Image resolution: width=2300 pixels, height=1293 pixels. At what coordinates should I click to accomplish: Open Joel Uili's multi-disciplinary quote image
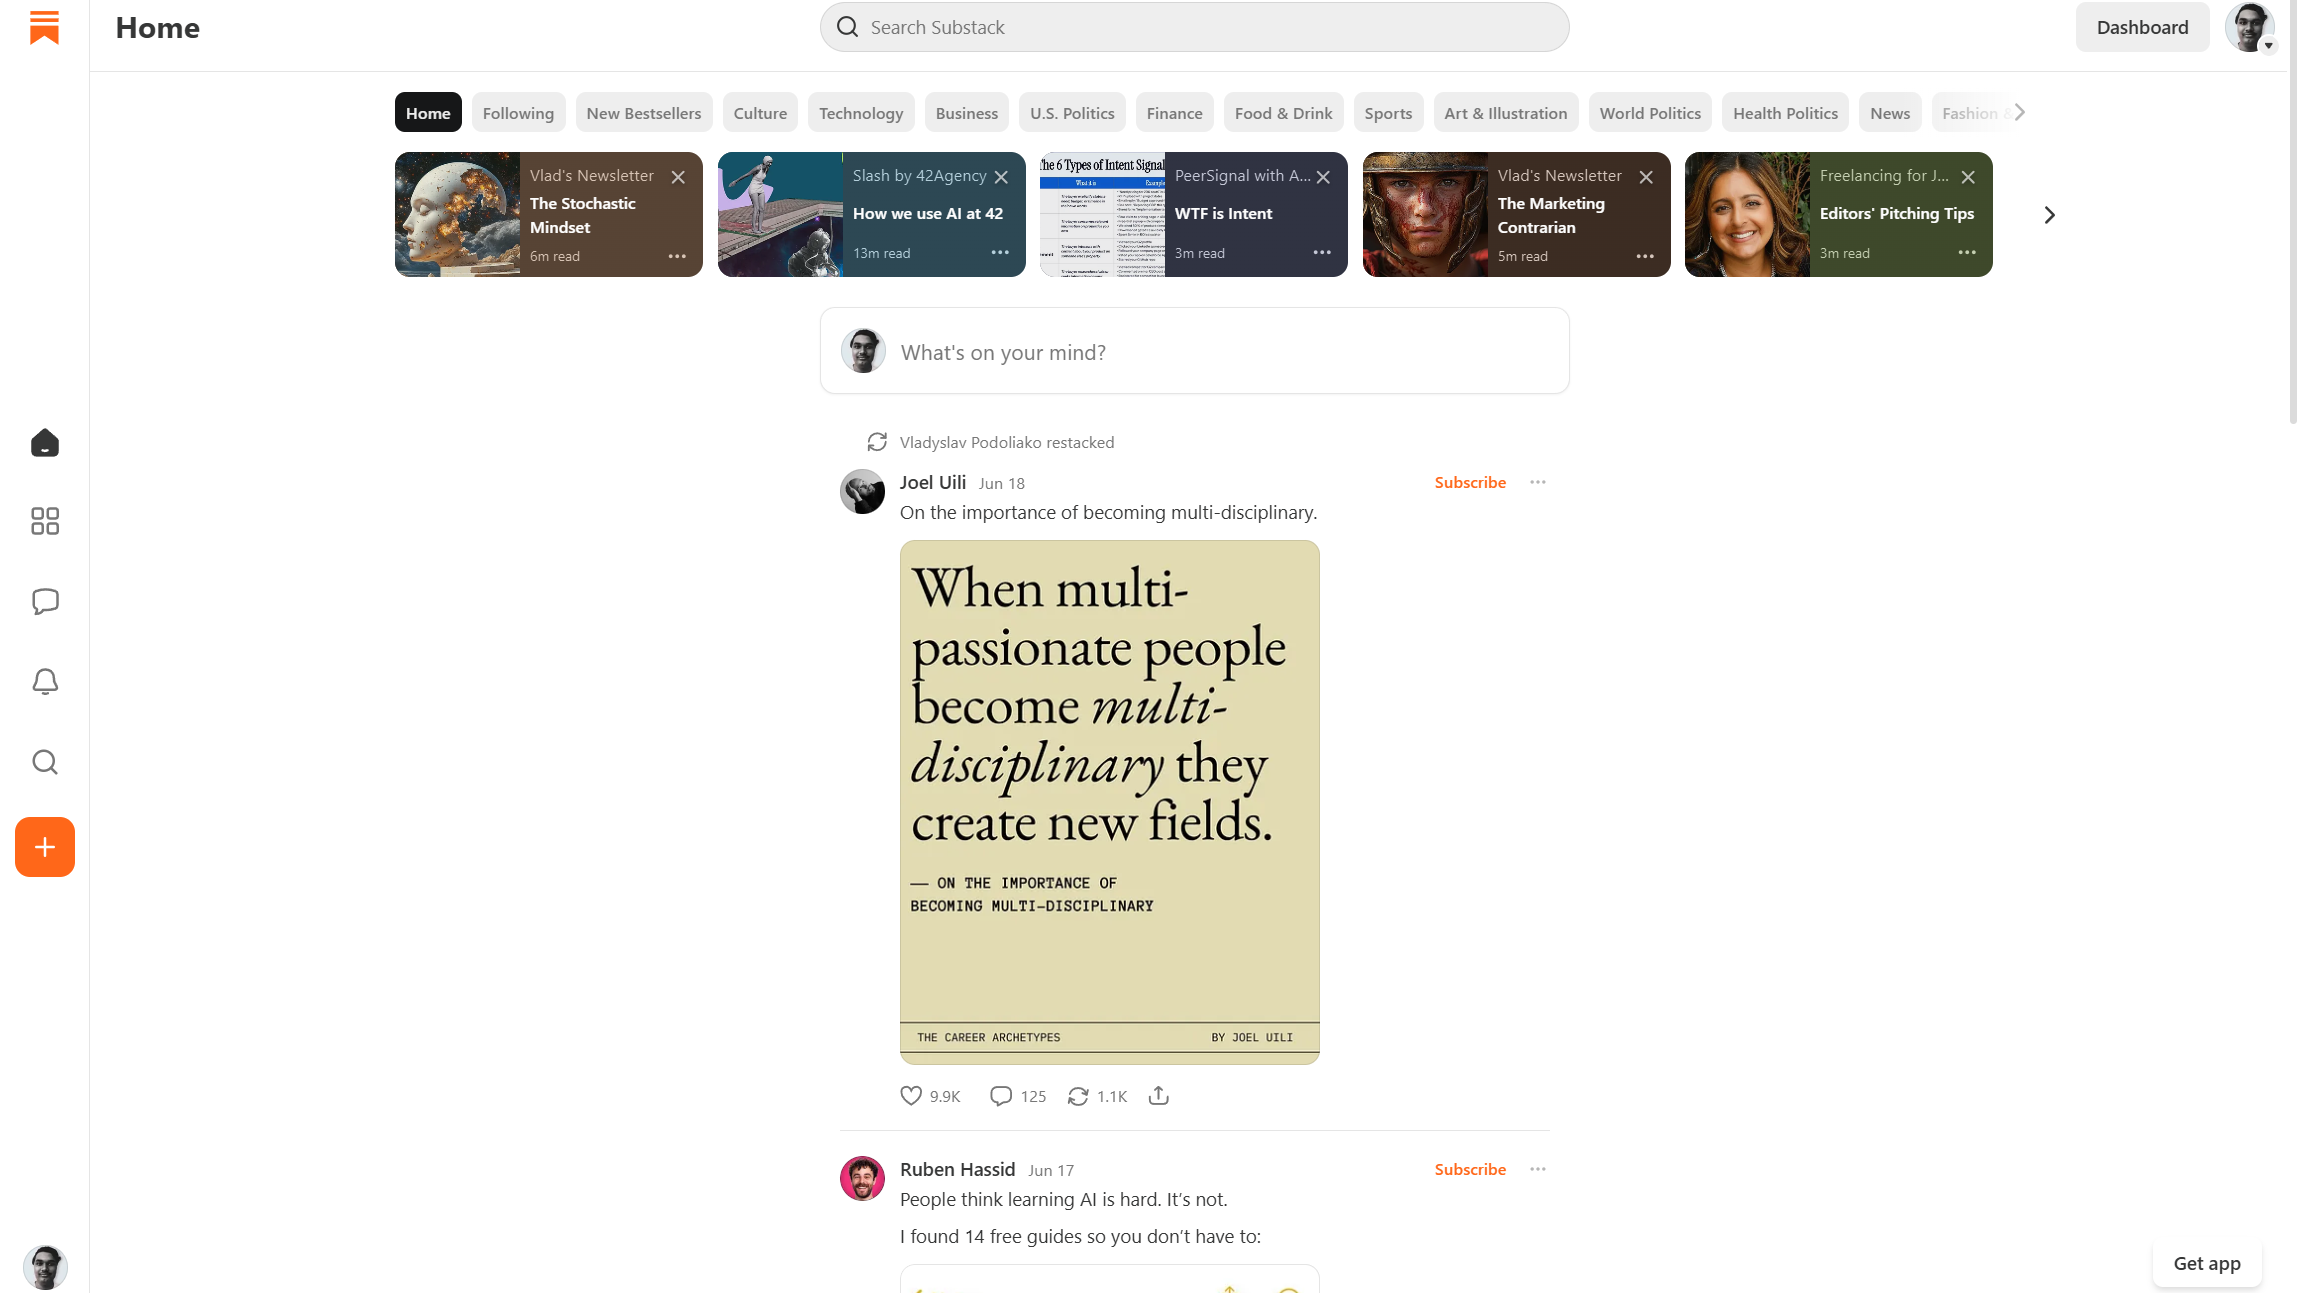(1110, 802)
